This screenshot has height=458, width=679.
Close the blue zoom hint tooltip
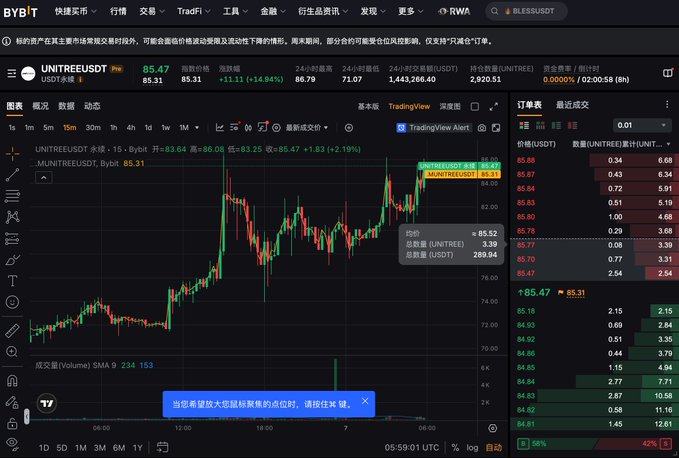(x=365, y=401)
